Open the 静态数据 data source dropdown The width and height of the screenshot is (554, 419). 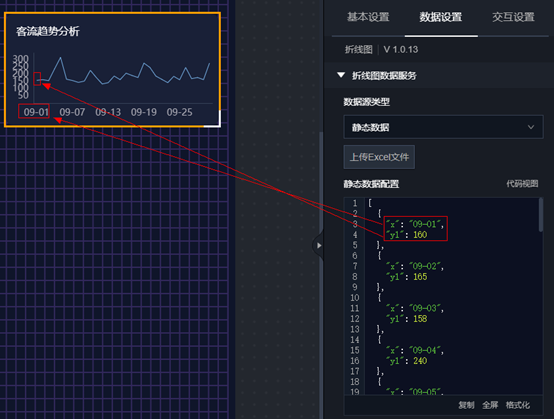[x=443, y=127]
